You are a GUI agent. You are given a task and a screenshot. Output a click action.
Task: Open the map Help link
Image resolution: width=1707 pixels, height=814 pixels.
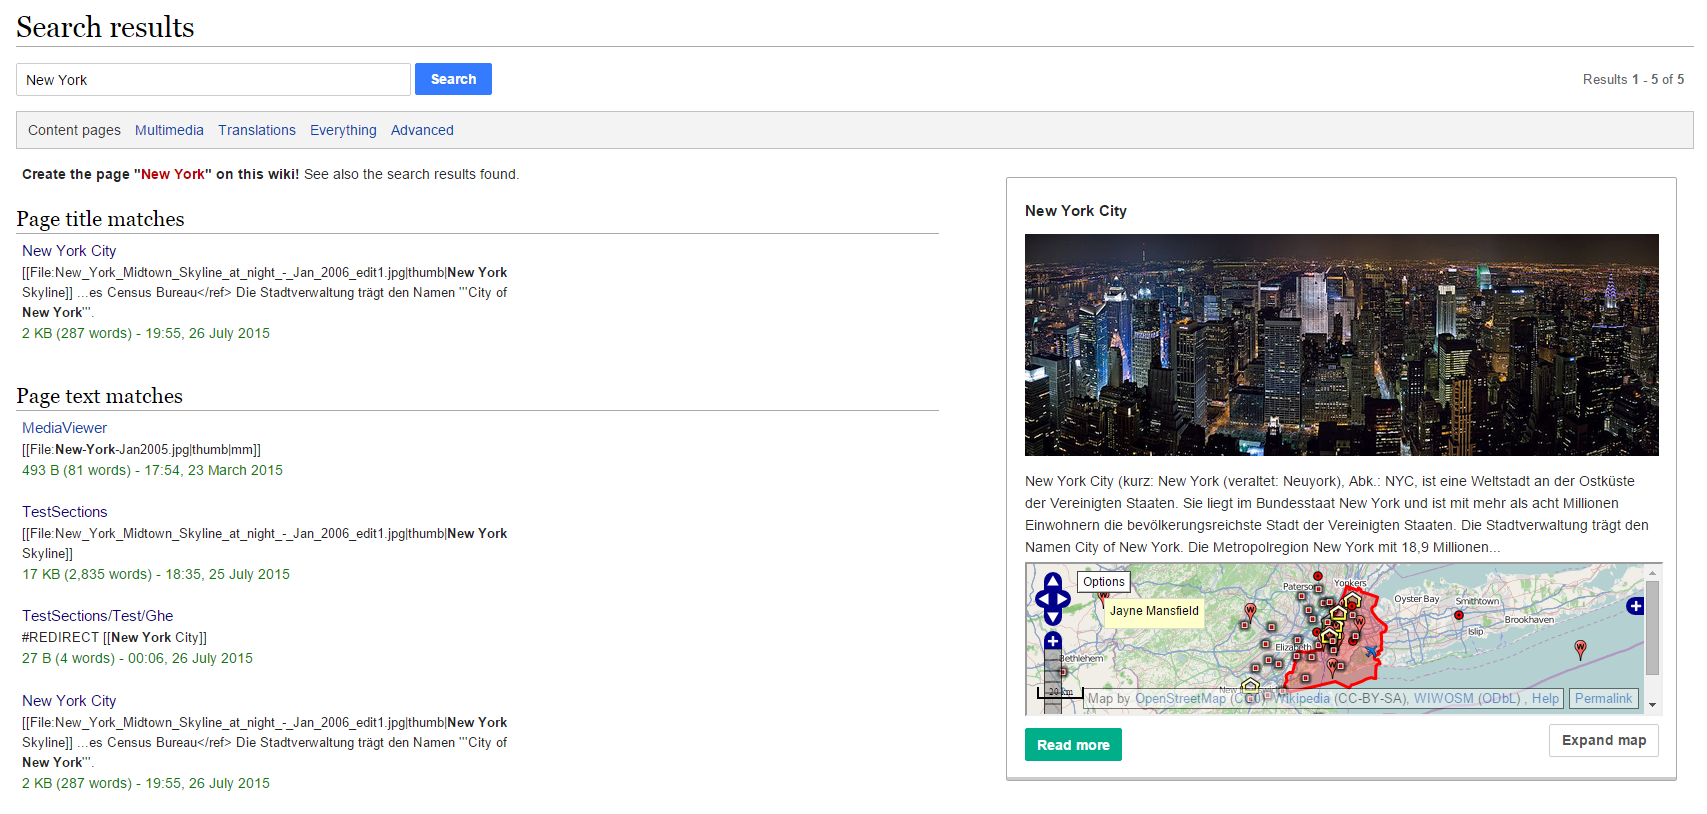click(1545, 699)
